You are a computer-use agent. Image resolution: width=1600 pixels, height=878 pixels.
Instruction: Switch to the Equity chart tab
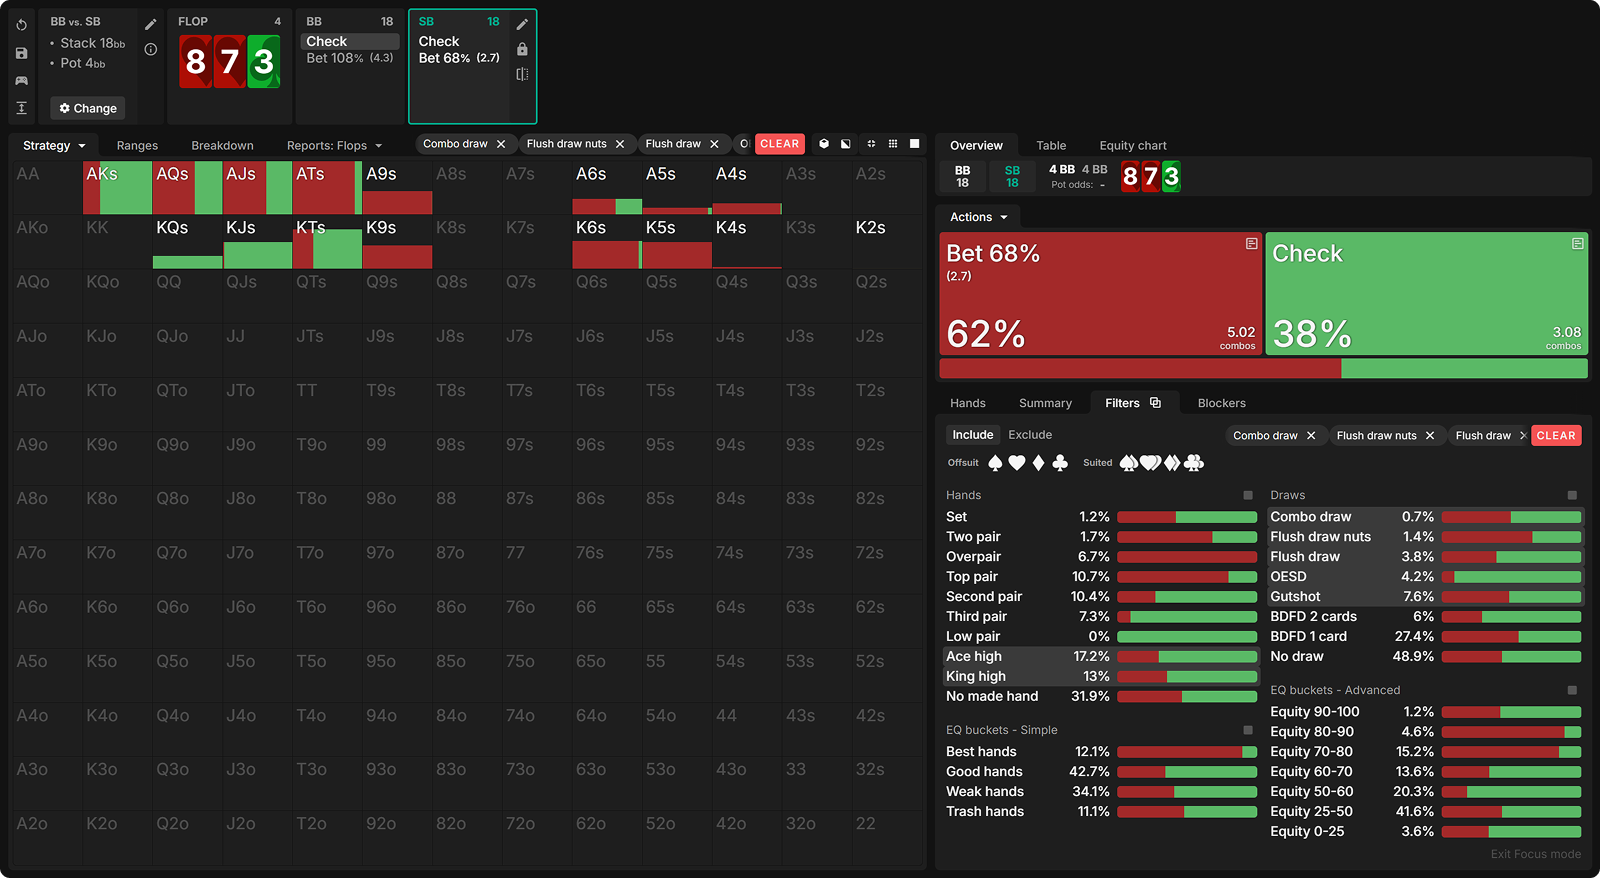1132,146
